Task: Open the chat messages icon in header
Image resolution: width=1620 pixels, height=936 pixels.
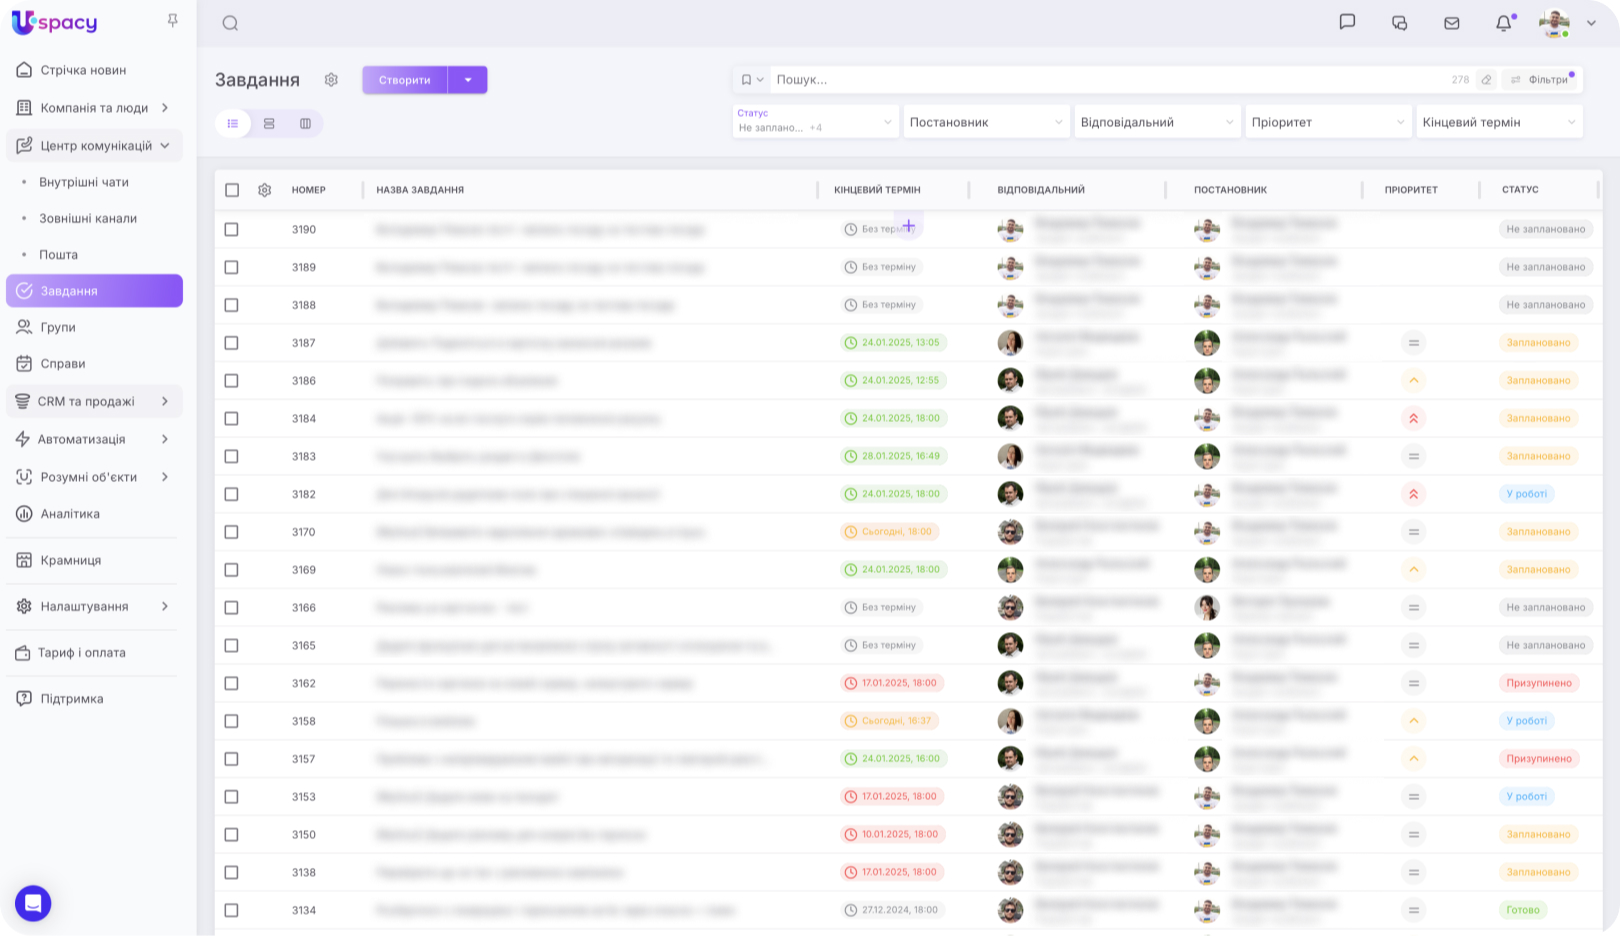Action: point(1347,22)
